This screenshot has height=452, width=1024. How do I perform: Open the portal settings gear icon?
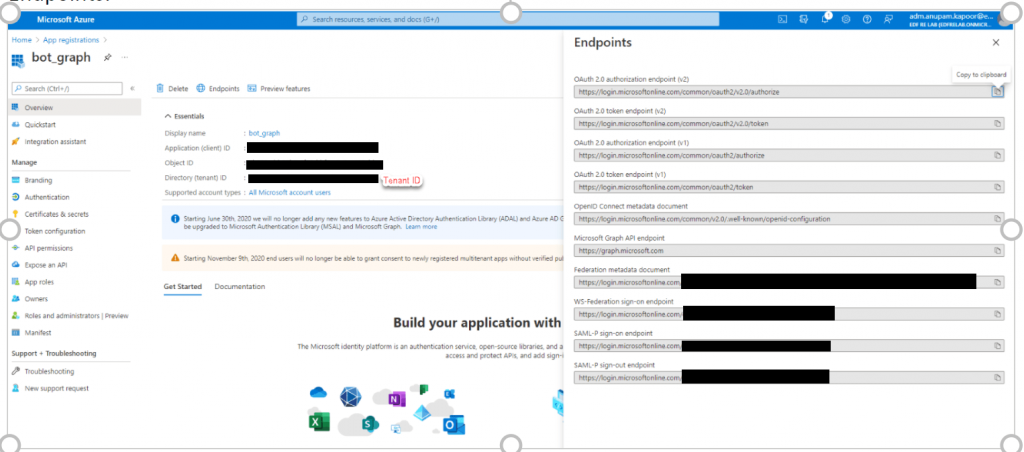click(x=846, y=20)
